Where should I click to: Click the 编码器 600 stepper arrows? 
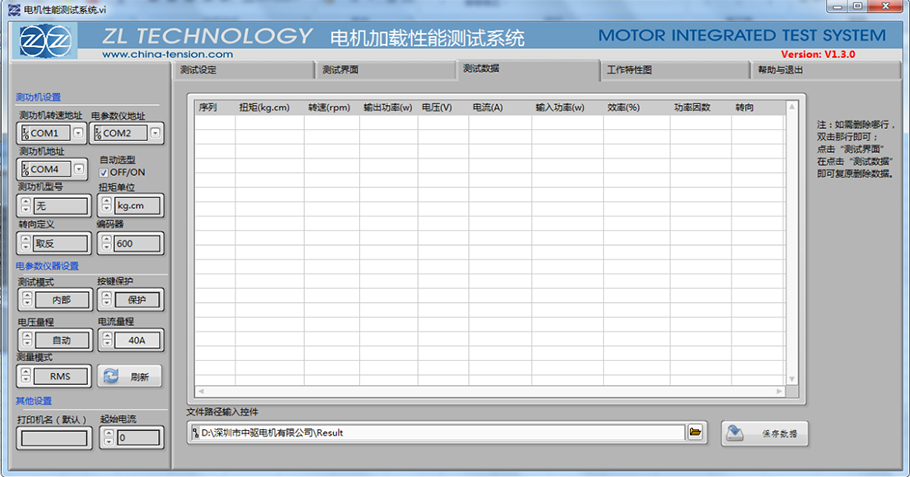[105, 243]
